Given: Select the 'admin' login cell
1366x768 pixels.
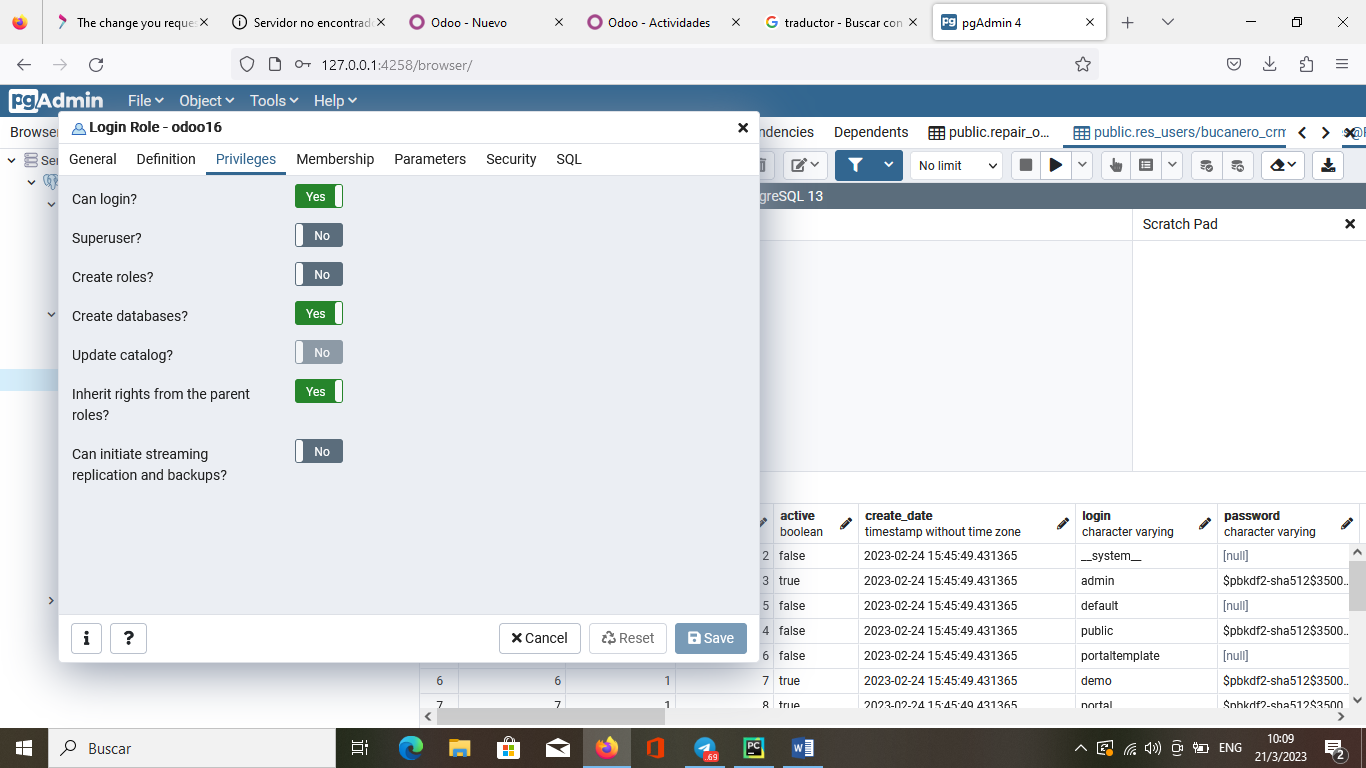Looking at the screenshot, I should pos(1146,581).
